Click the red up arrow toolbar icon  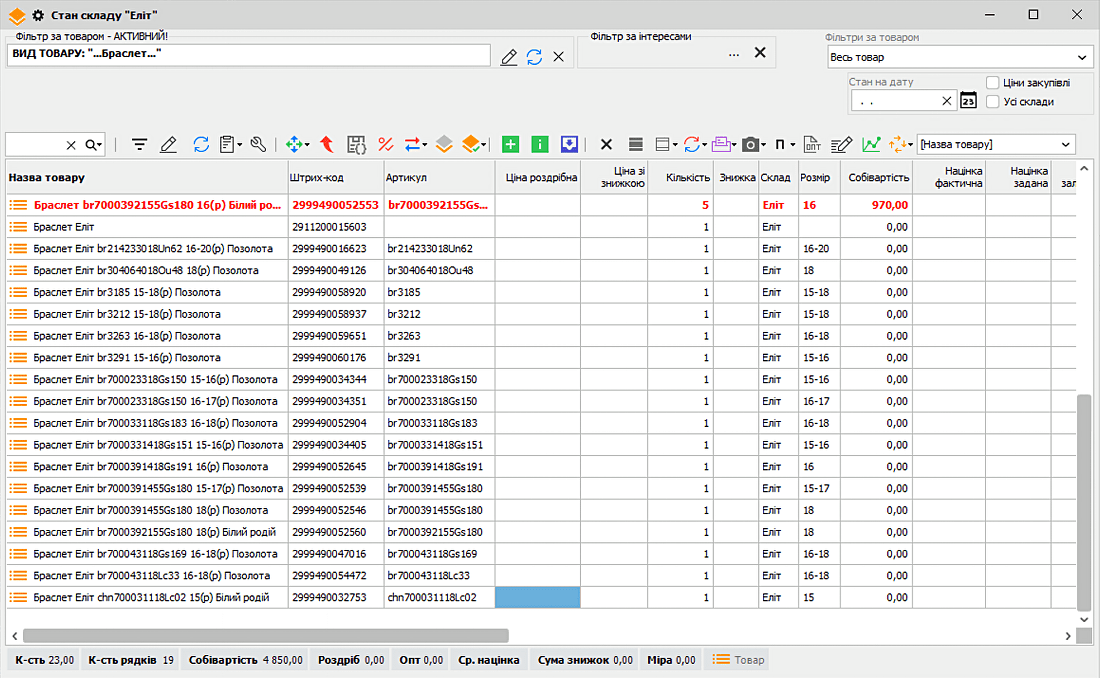pos(326,145)
